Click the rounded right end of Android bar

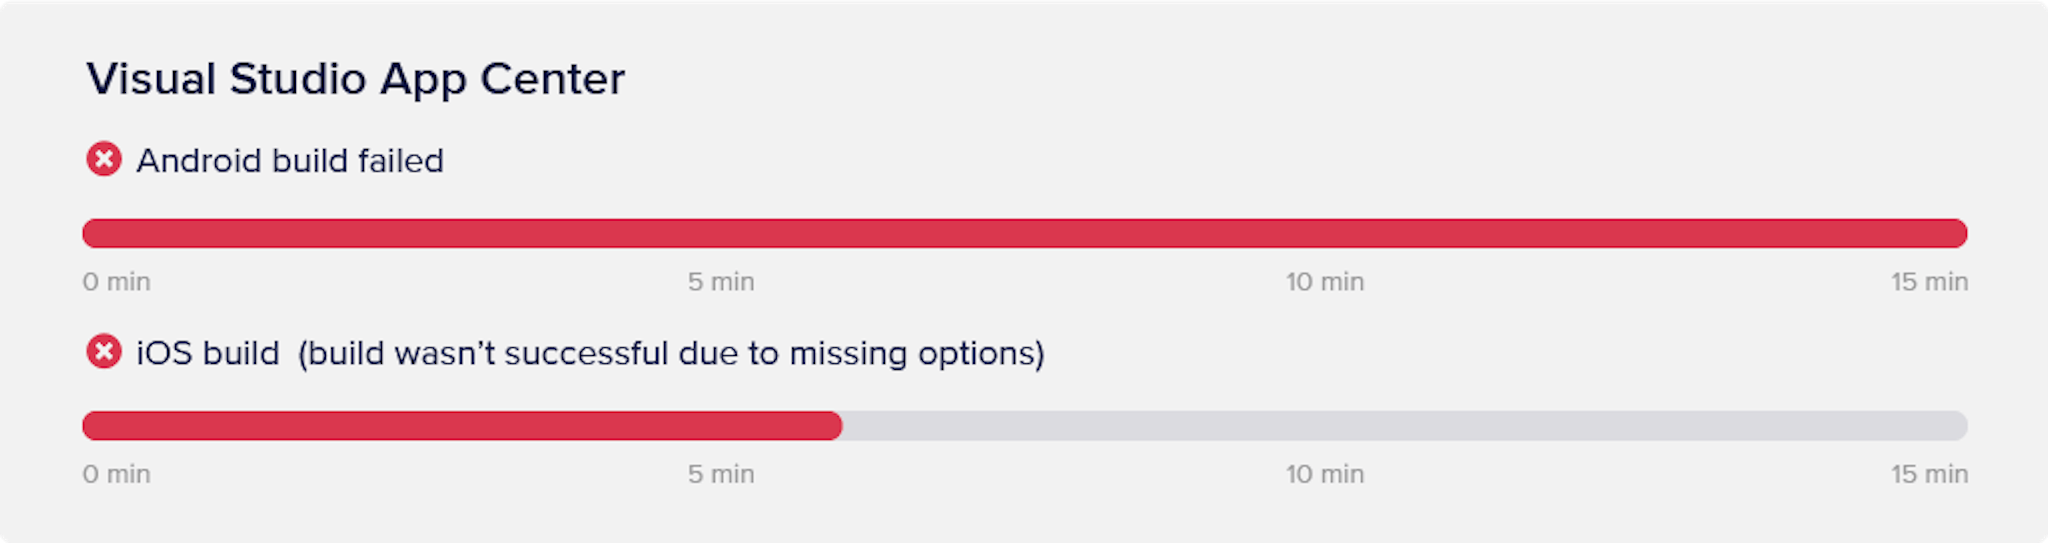(x=1956, y=233)
